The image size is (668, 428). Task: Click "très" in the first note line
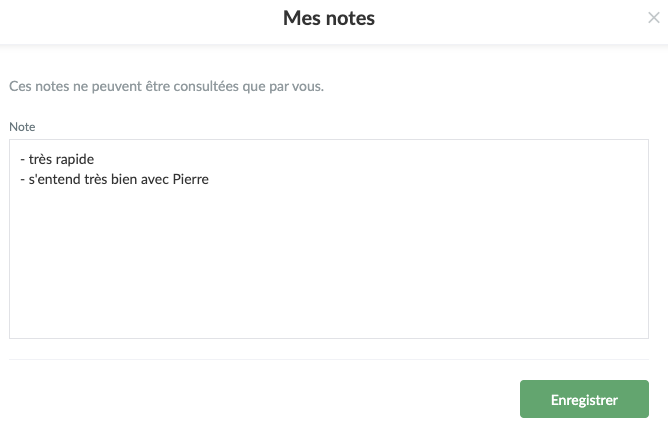40,160
